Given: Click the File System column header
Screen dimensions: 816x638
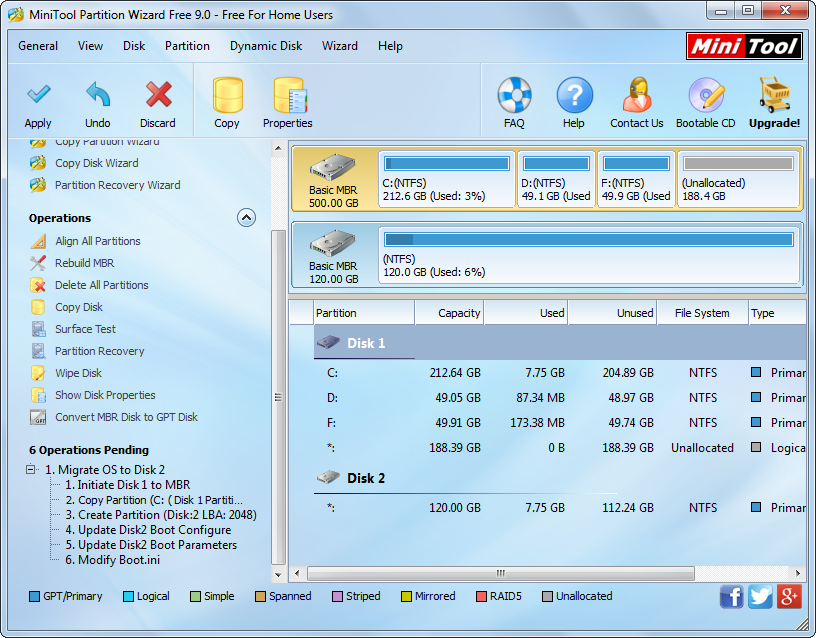Looking at the screenshot, I should [703, 313].
